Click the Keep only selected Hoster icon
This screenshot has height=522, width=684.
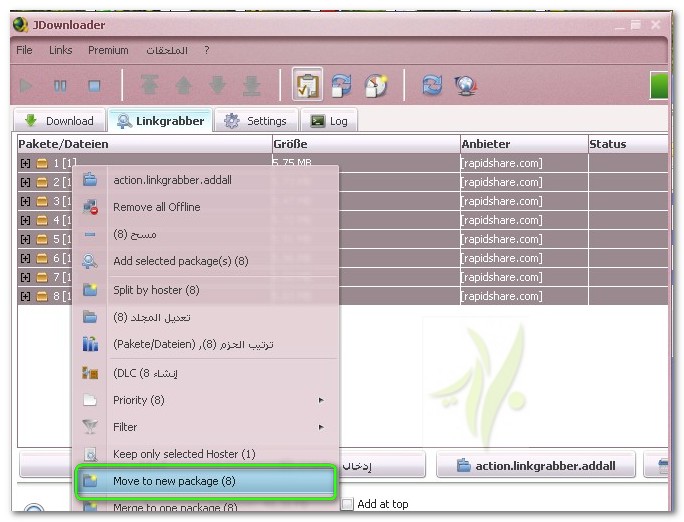click(90, 454)
